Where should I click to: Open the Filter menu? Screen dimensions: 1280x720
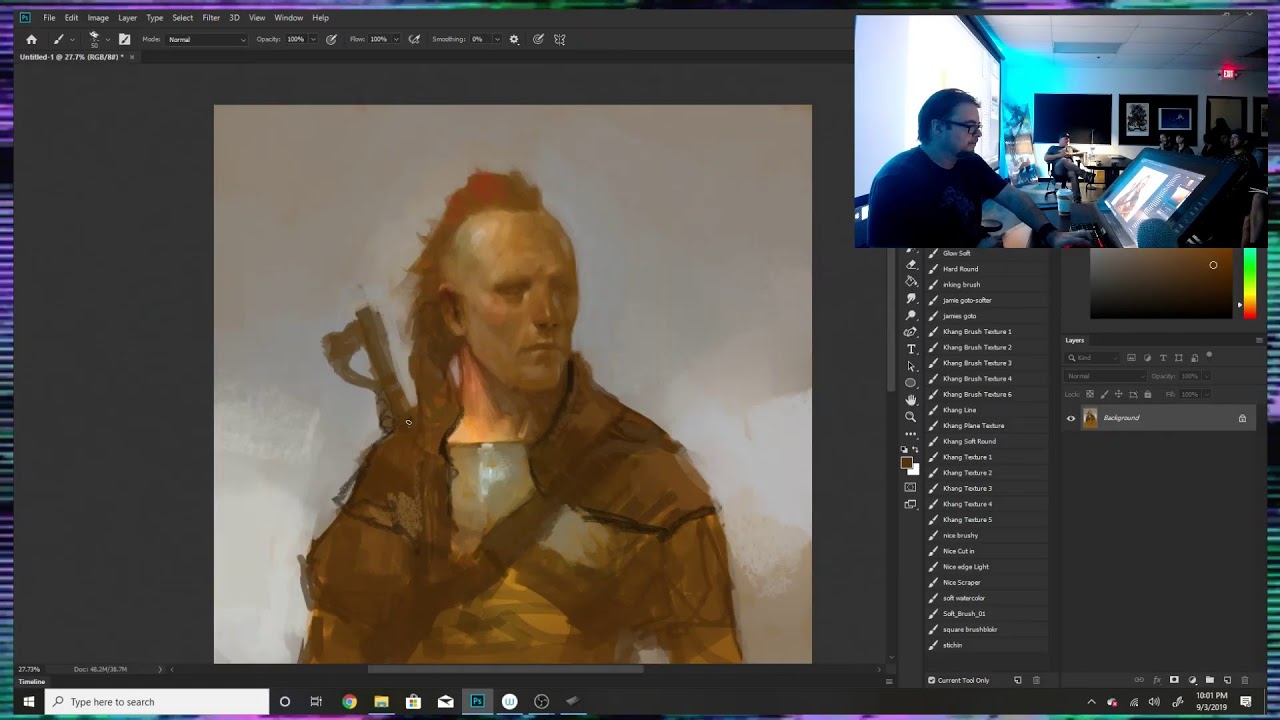211,17
